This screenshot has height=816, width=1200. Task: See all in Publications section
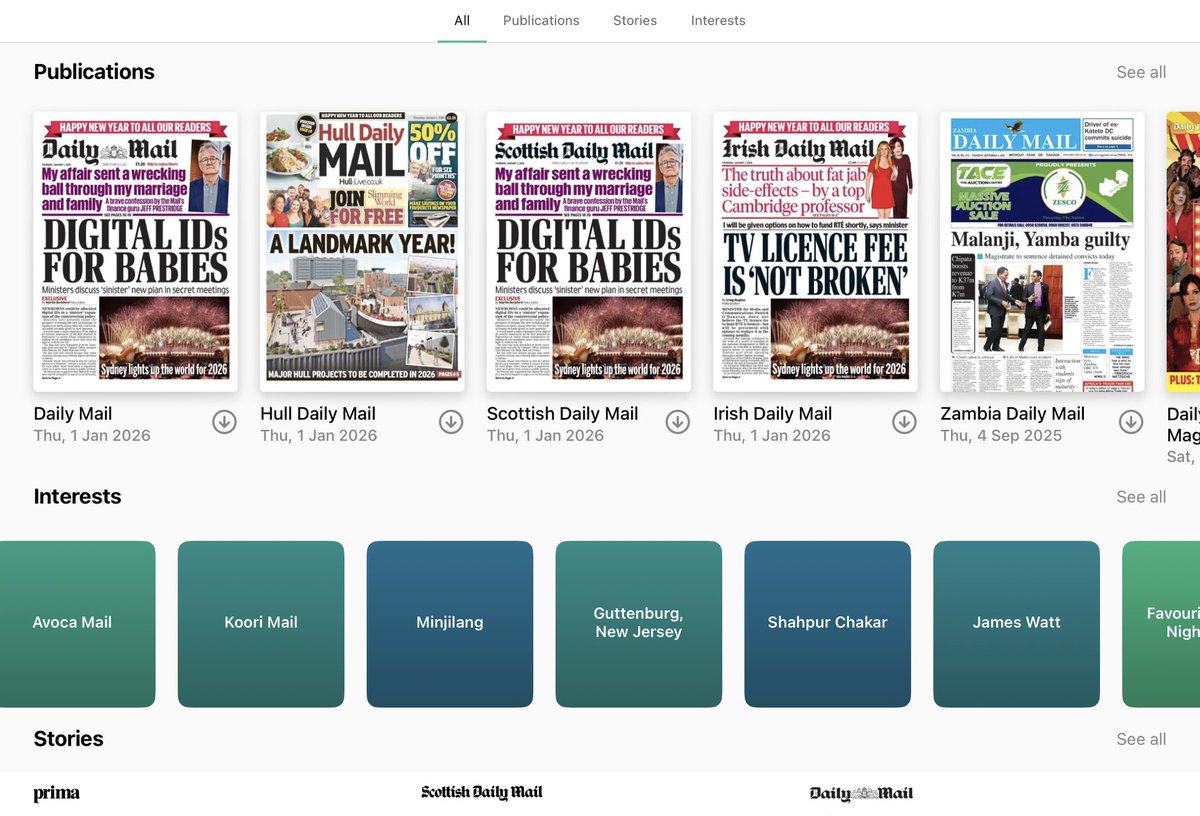tap(1141, 72)
